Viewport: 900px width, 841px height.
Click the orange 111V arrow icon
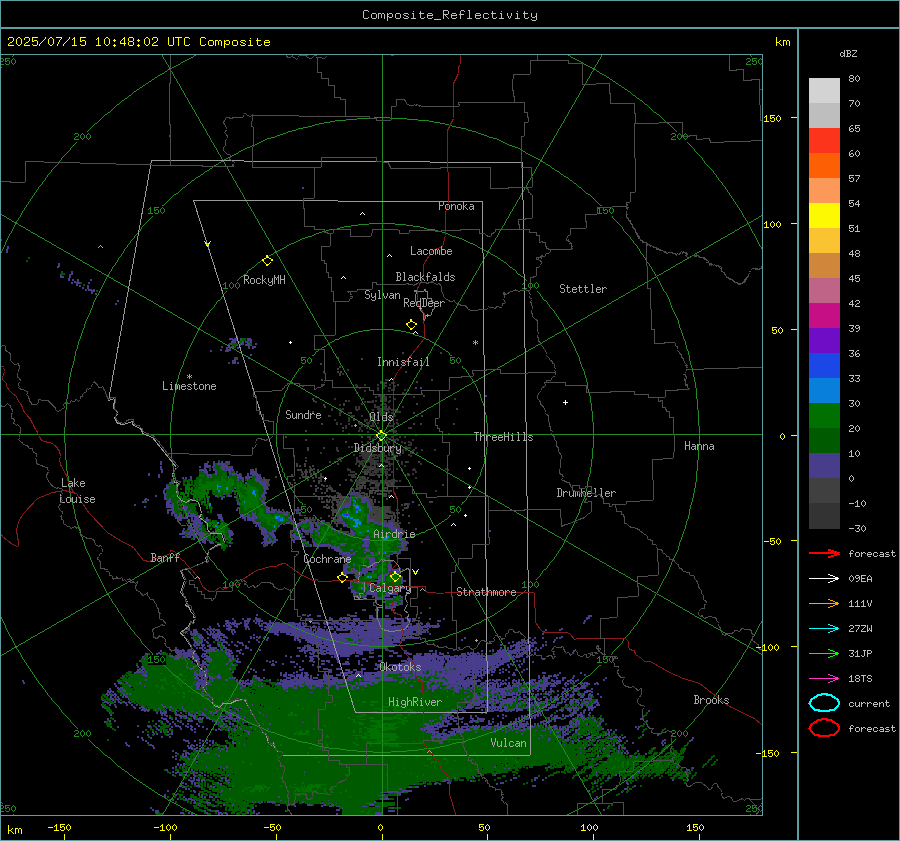point(824,603)
